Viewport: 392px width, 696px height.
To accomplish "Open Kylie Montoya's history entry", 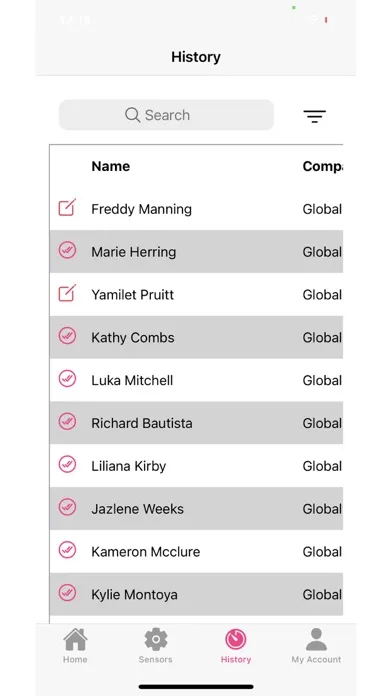I will pyautogui.click(x=196, y=594).
